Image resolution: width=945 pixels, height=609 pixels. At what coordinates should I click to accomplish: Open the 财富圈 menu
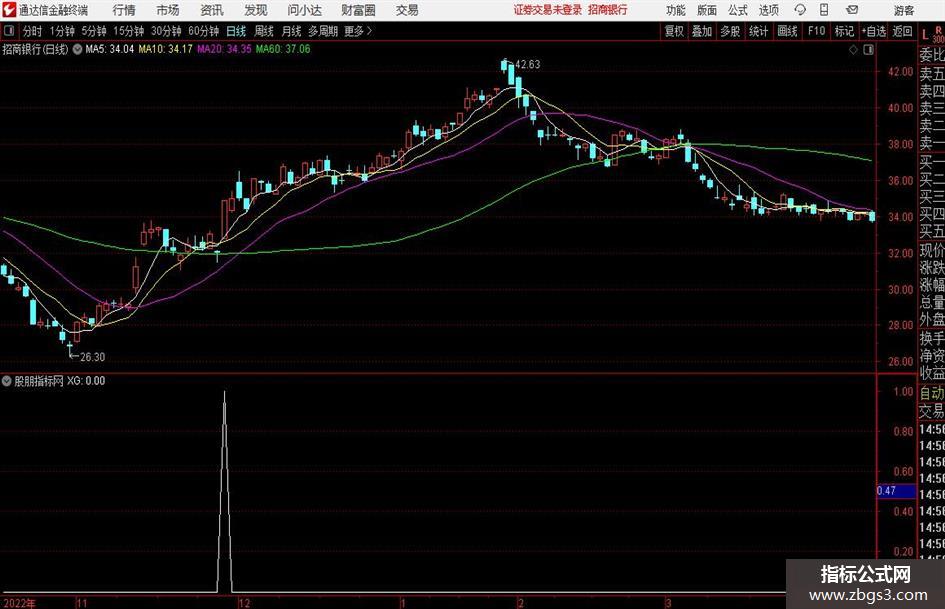[x=358, y=10]
